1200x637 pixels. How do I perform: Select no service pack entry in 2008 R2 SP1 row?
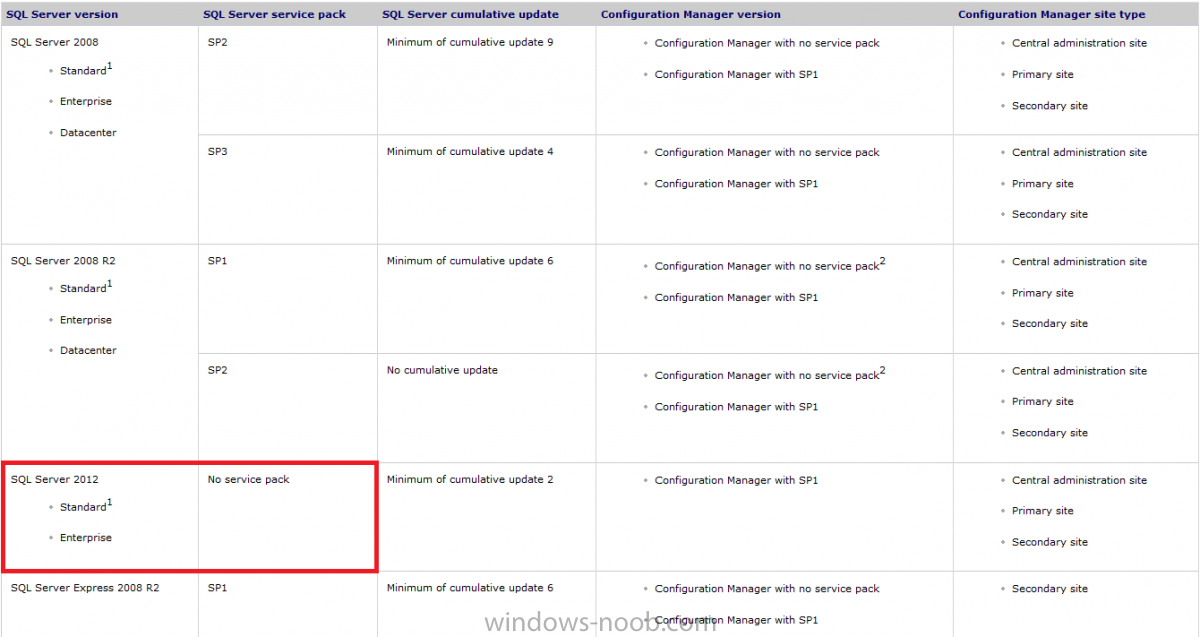coord(770,265)
